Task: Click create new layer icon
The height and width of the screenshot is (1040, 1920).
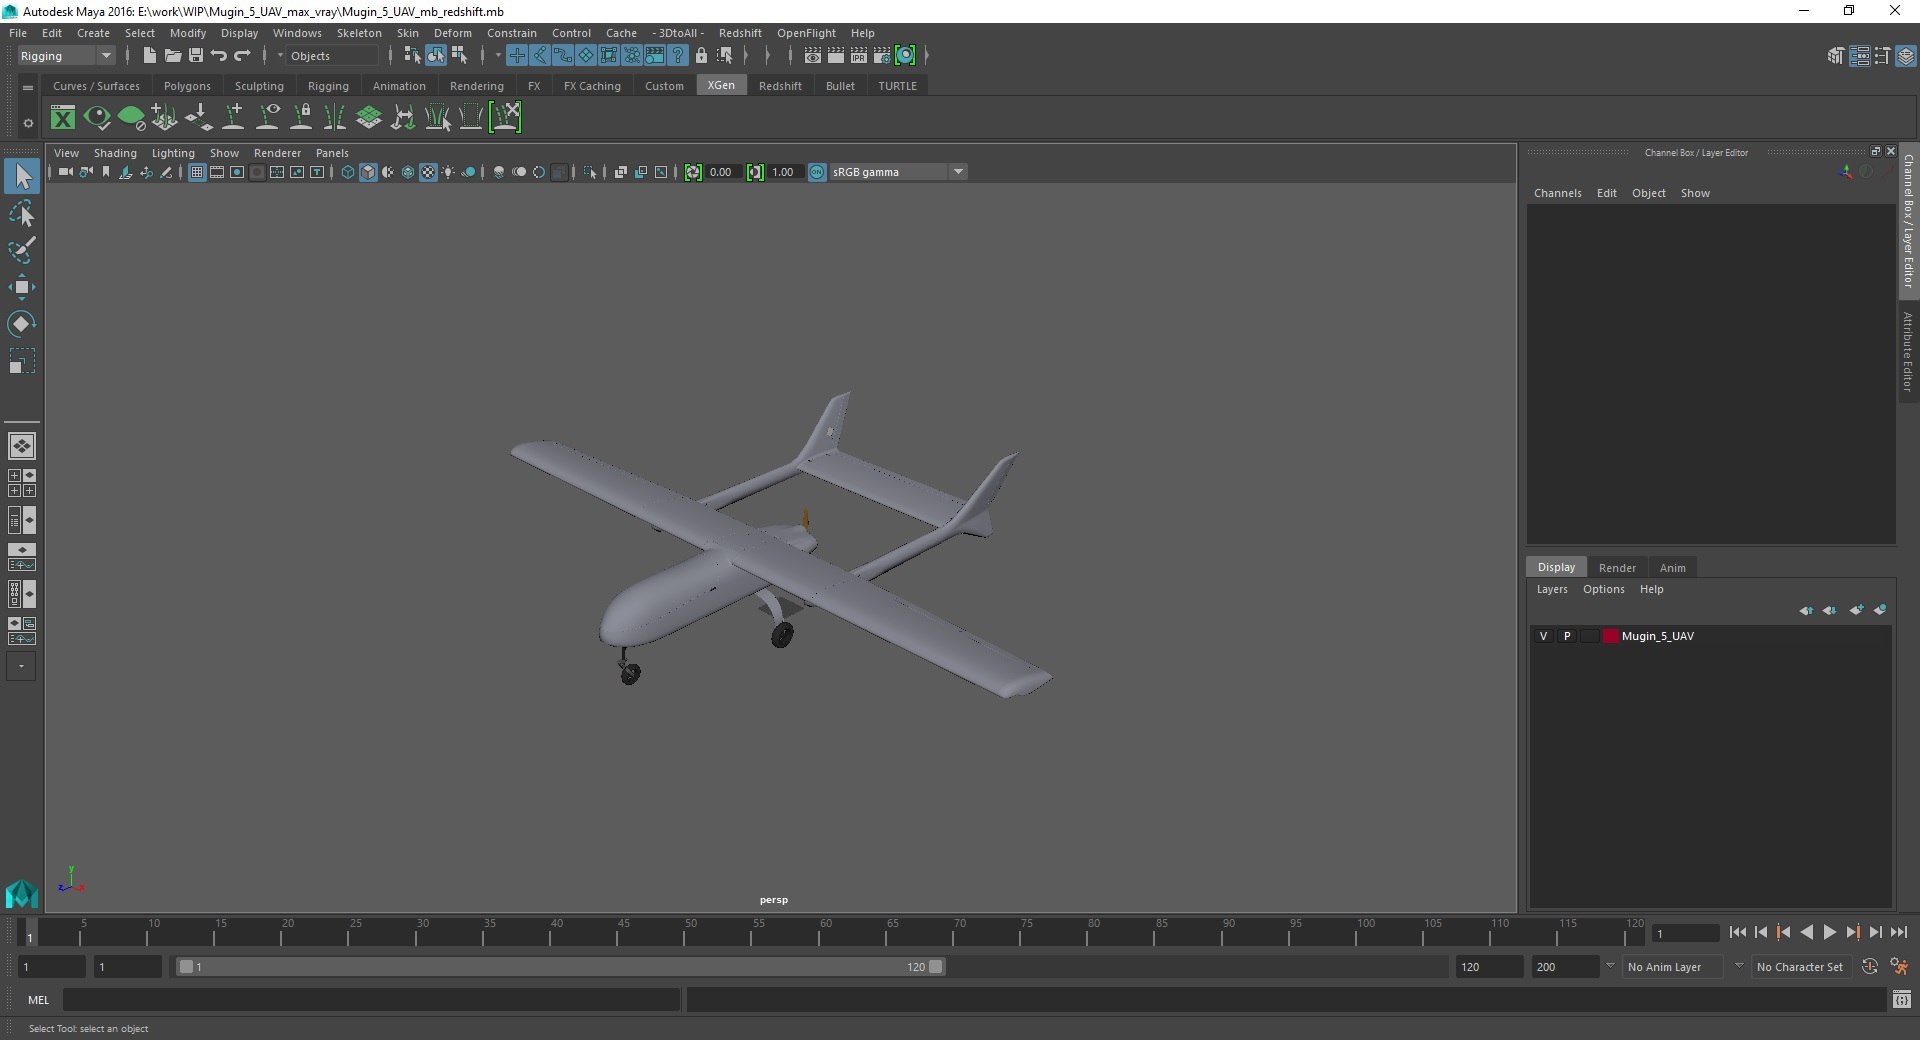Action: pyautogui.click(x=1857, y=610)
